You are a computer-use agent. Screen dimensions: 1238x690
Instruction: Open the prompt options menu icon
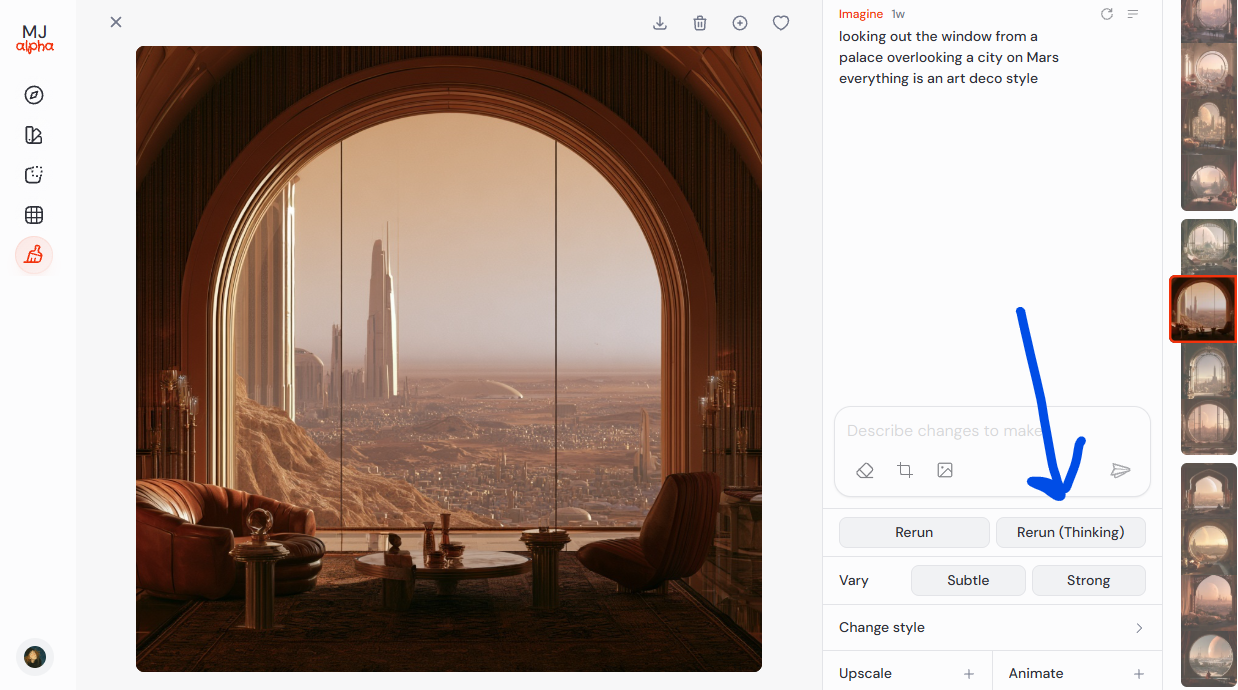pos(1133,14)
